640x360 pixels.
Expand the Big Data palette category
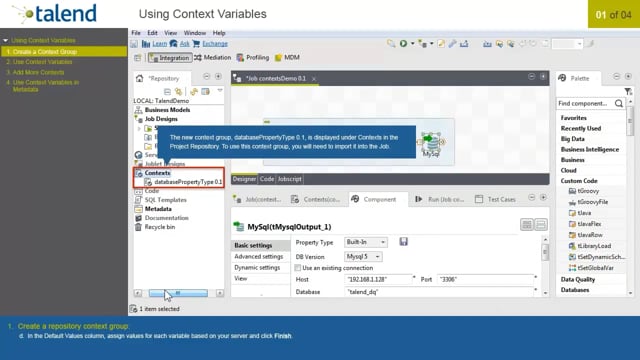point(572,139)
